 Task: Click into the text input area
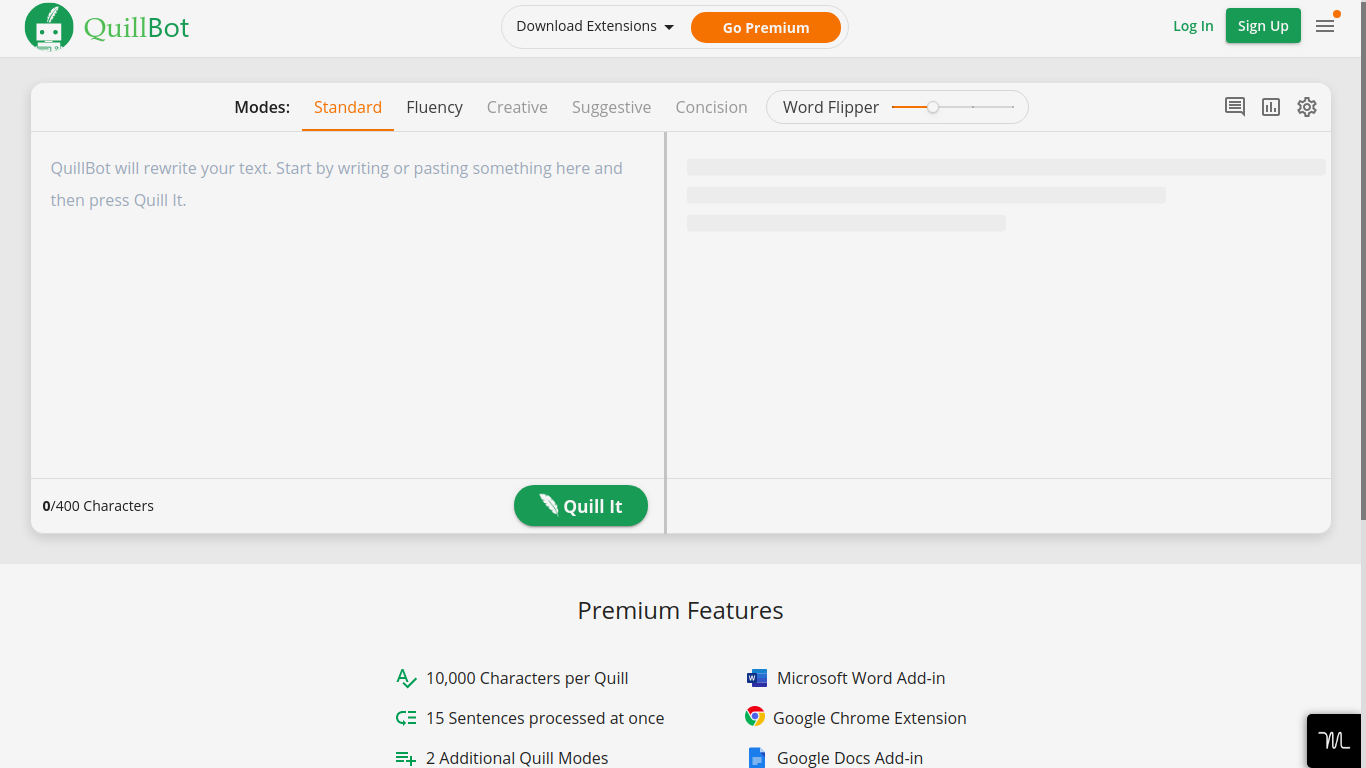(x=347, y=305)
